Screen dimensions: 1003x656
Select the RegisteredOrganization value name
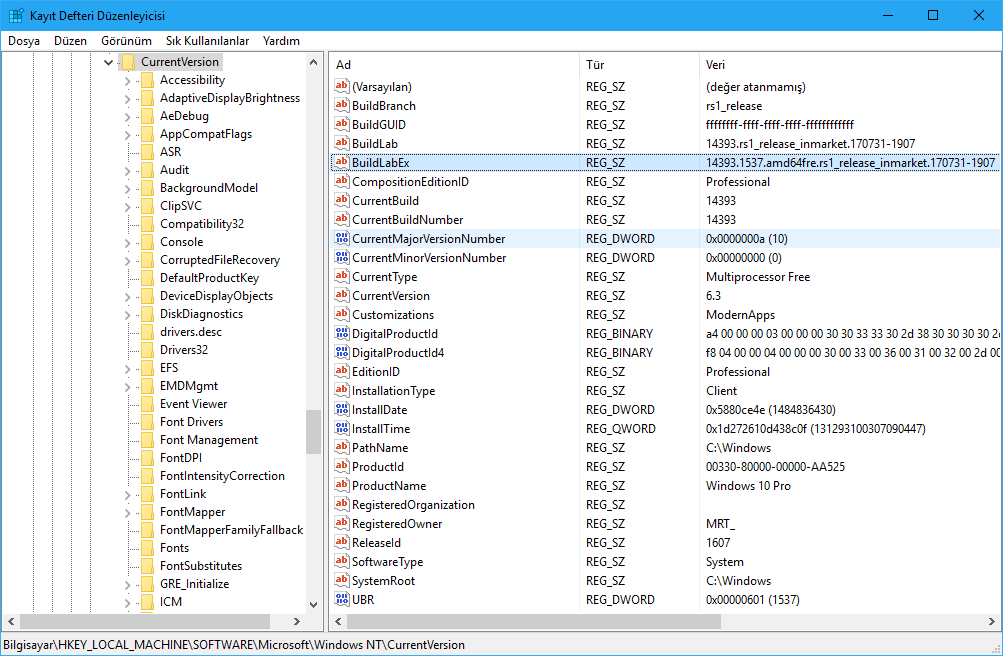click(x=413, y=504)
